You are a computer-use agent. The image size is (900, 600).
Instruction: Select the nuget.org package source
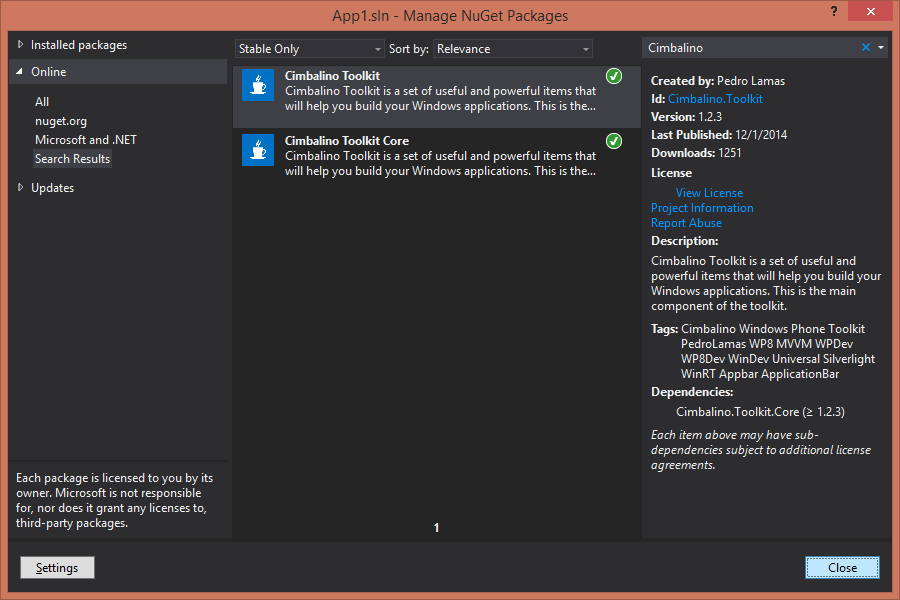tap(61, 121)
